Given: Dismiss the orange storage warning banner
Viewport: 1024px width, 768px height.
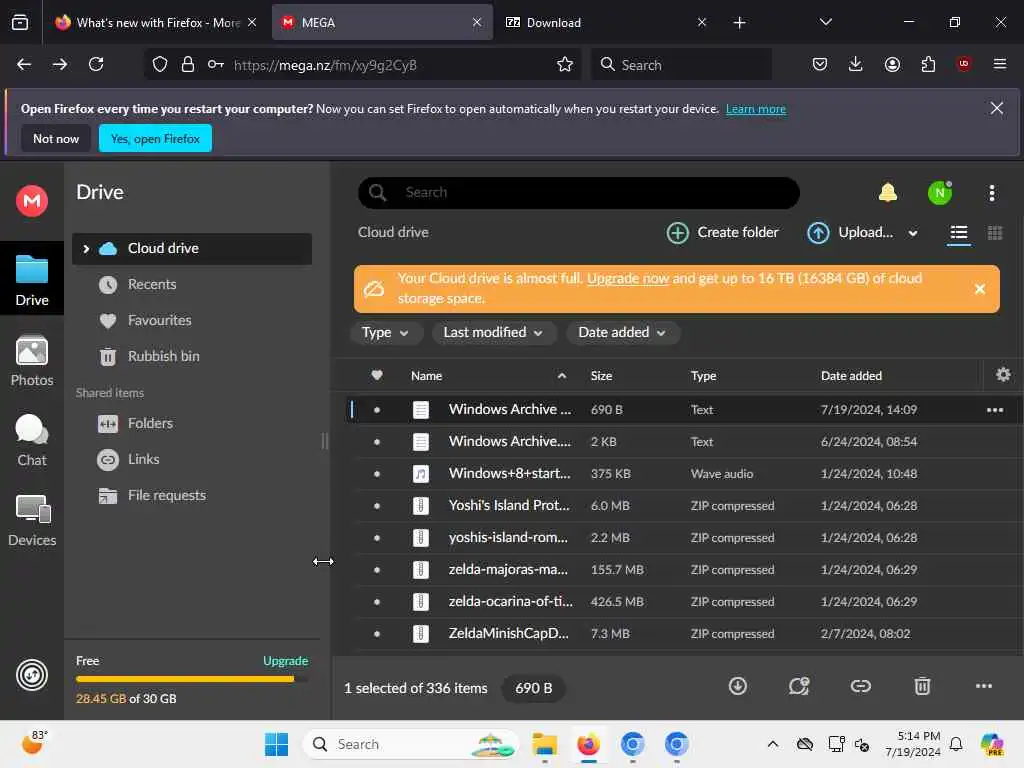Looking at the screenshot, I should (980, 289).
